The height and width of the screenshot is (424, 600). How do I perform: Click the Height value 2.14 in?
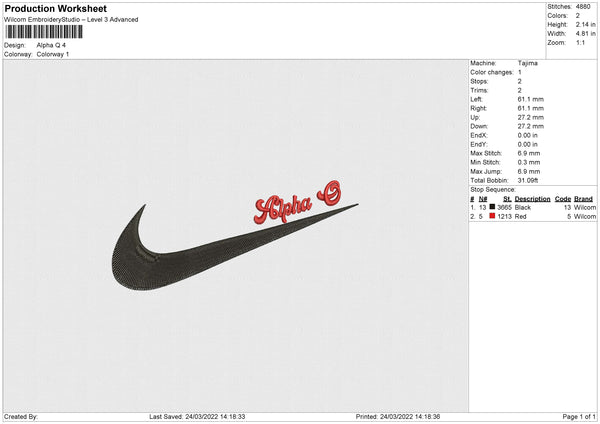point(585,24)
